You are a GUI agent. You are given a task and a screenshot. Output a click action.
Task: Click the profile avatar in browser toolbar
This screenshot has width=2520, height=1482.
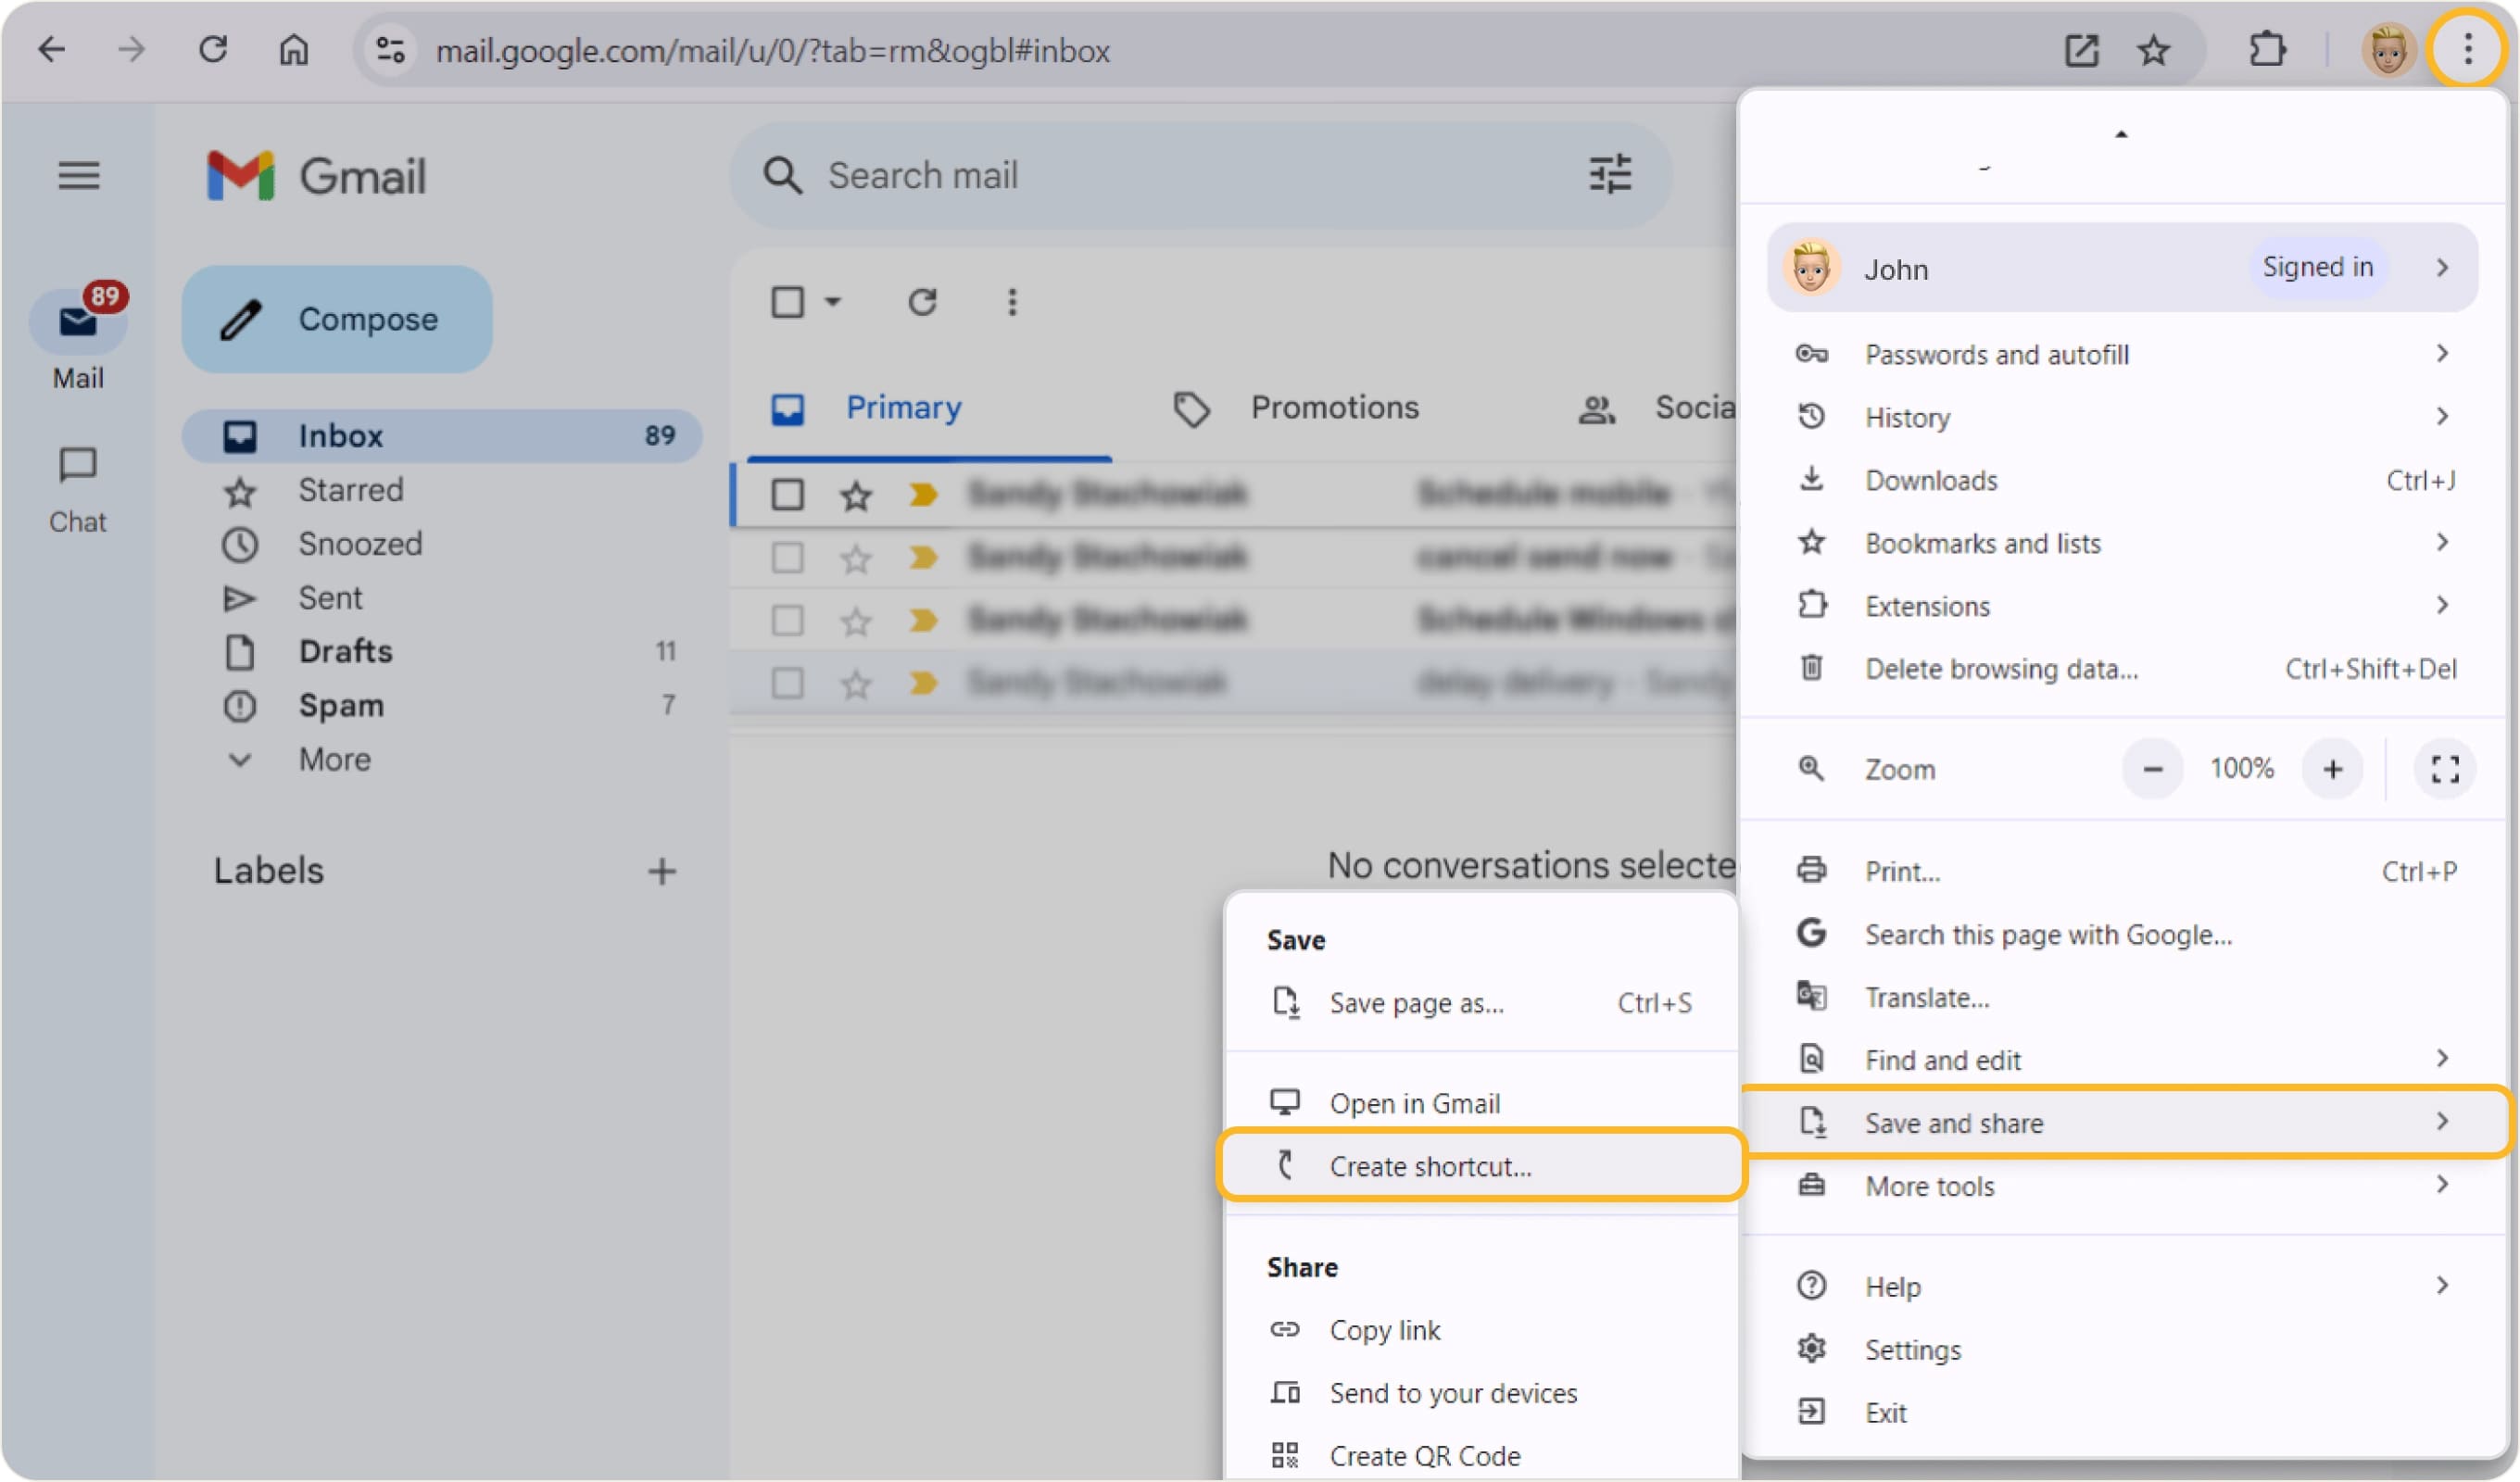point(2388,50)
